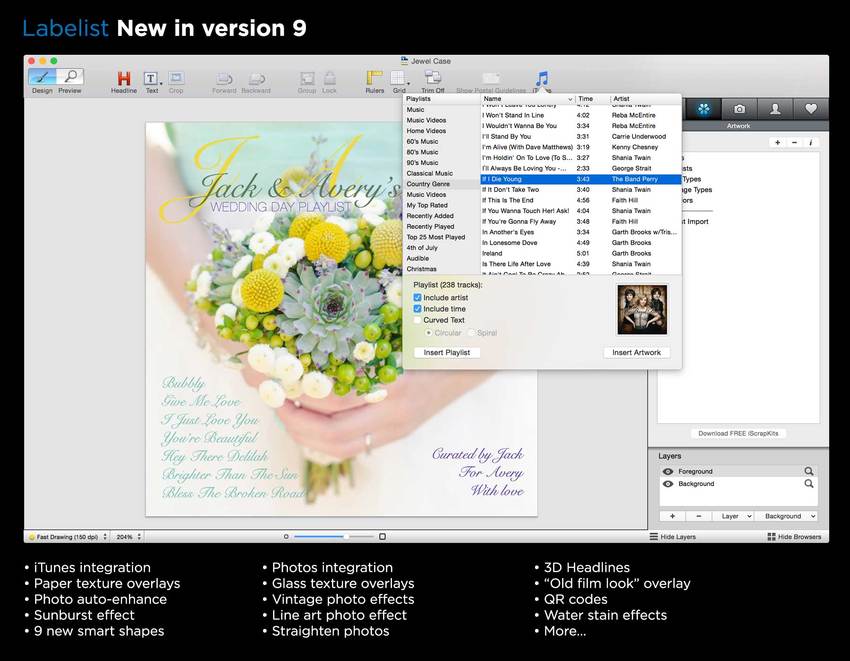
Task: Click the magnifier beside Foreground layer
Action: [x=809, y=471]
